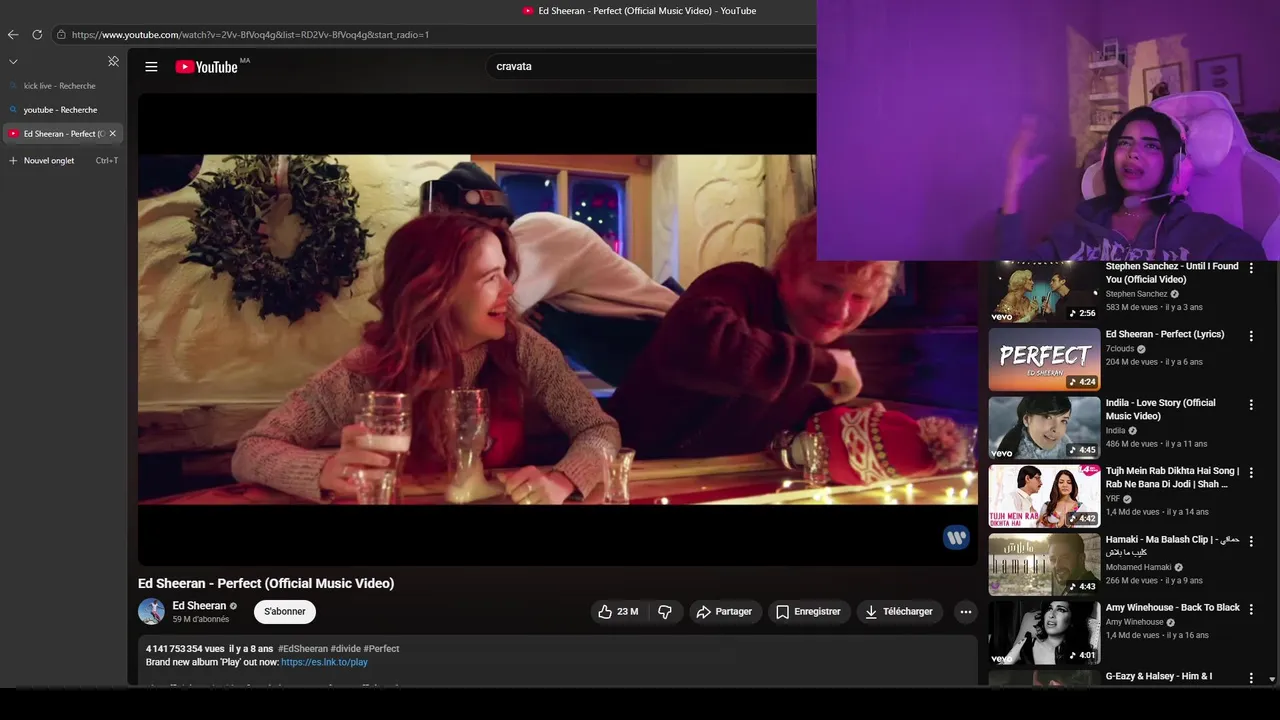
Task: Click the video title 'Ed Sheeran - Perfect (Official Music Video)'
Action: 266,583
